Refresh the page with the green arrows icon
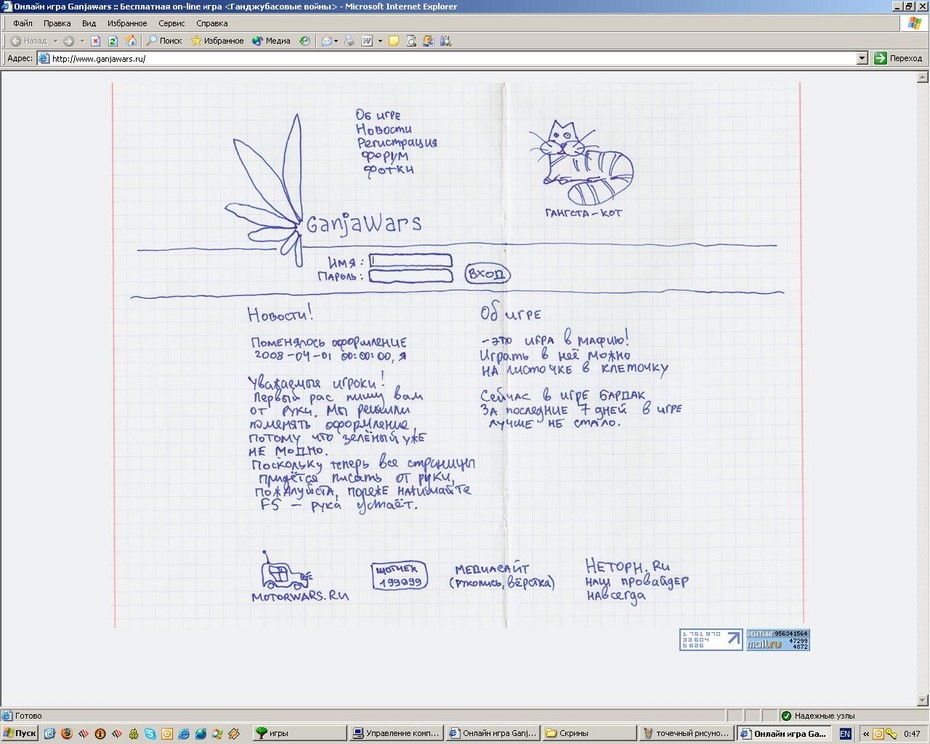Viewport: 930px width, 744px height. [113, 41]
